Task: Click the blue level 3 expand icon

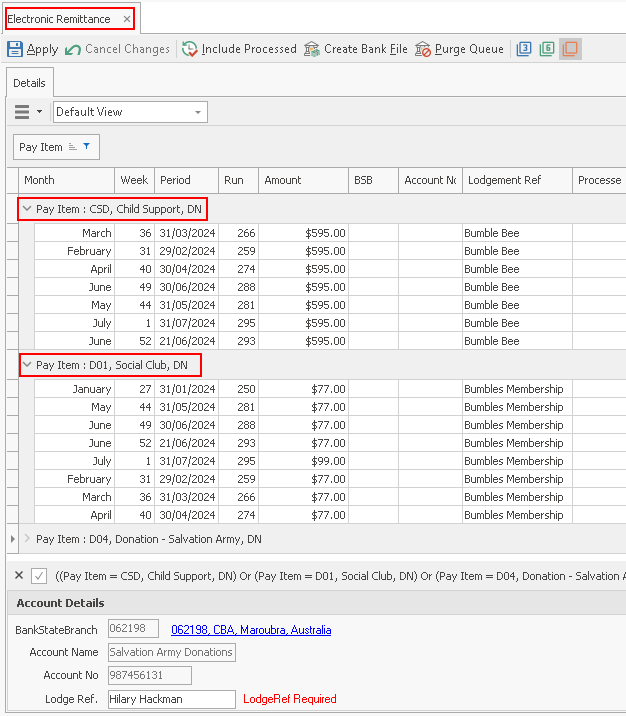Action: point(524,49)
